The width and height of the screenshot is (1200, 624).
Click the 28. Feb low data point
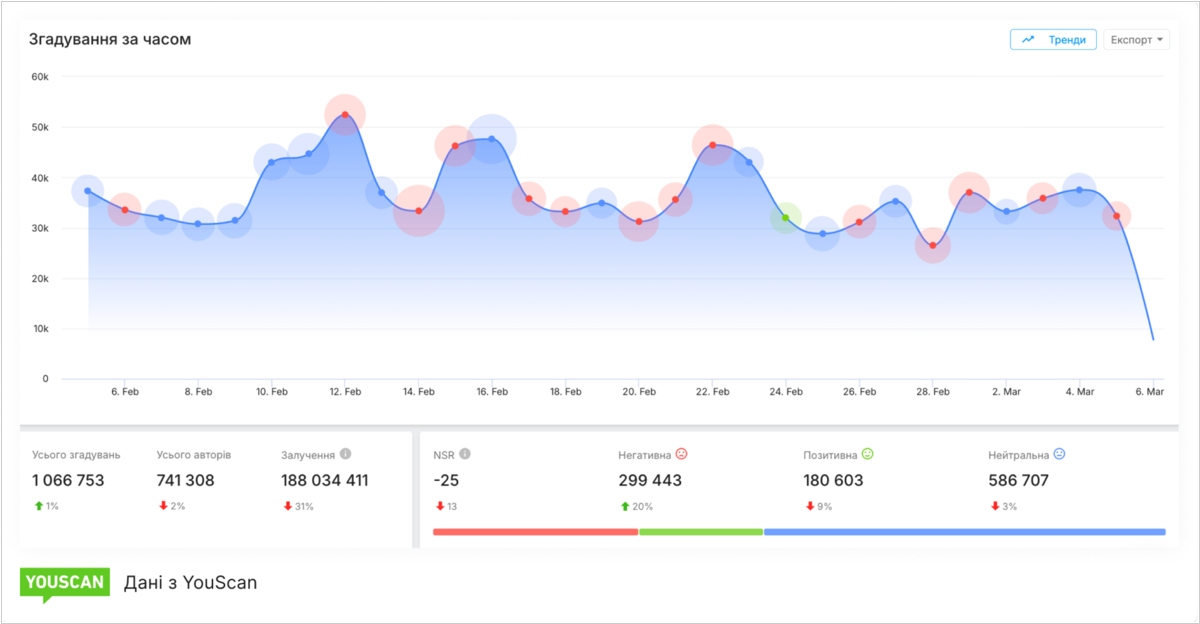pos(932,245)
